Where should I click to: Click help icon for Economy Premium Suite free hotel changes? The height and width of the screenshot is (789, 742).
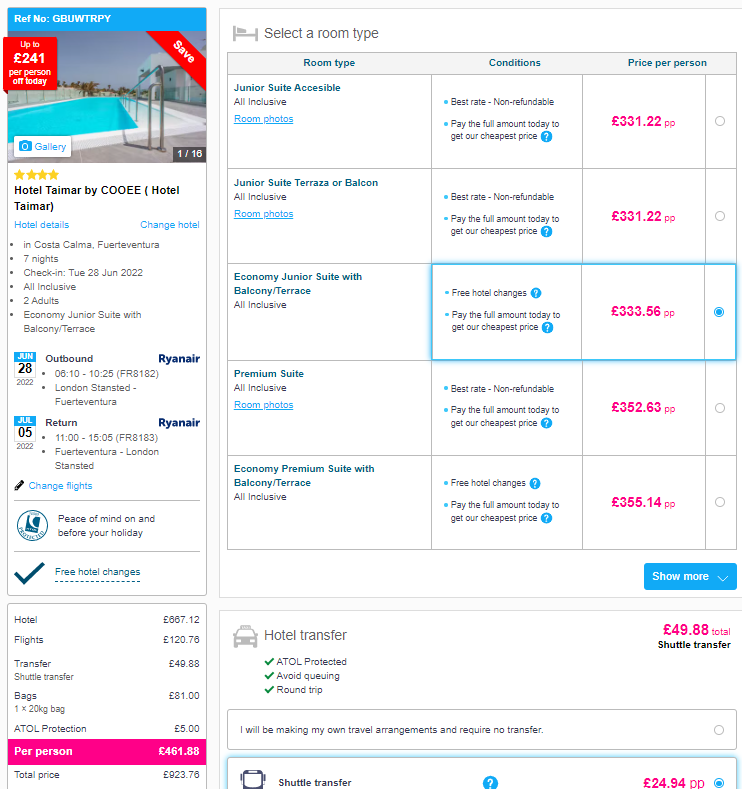pos(535,484)
